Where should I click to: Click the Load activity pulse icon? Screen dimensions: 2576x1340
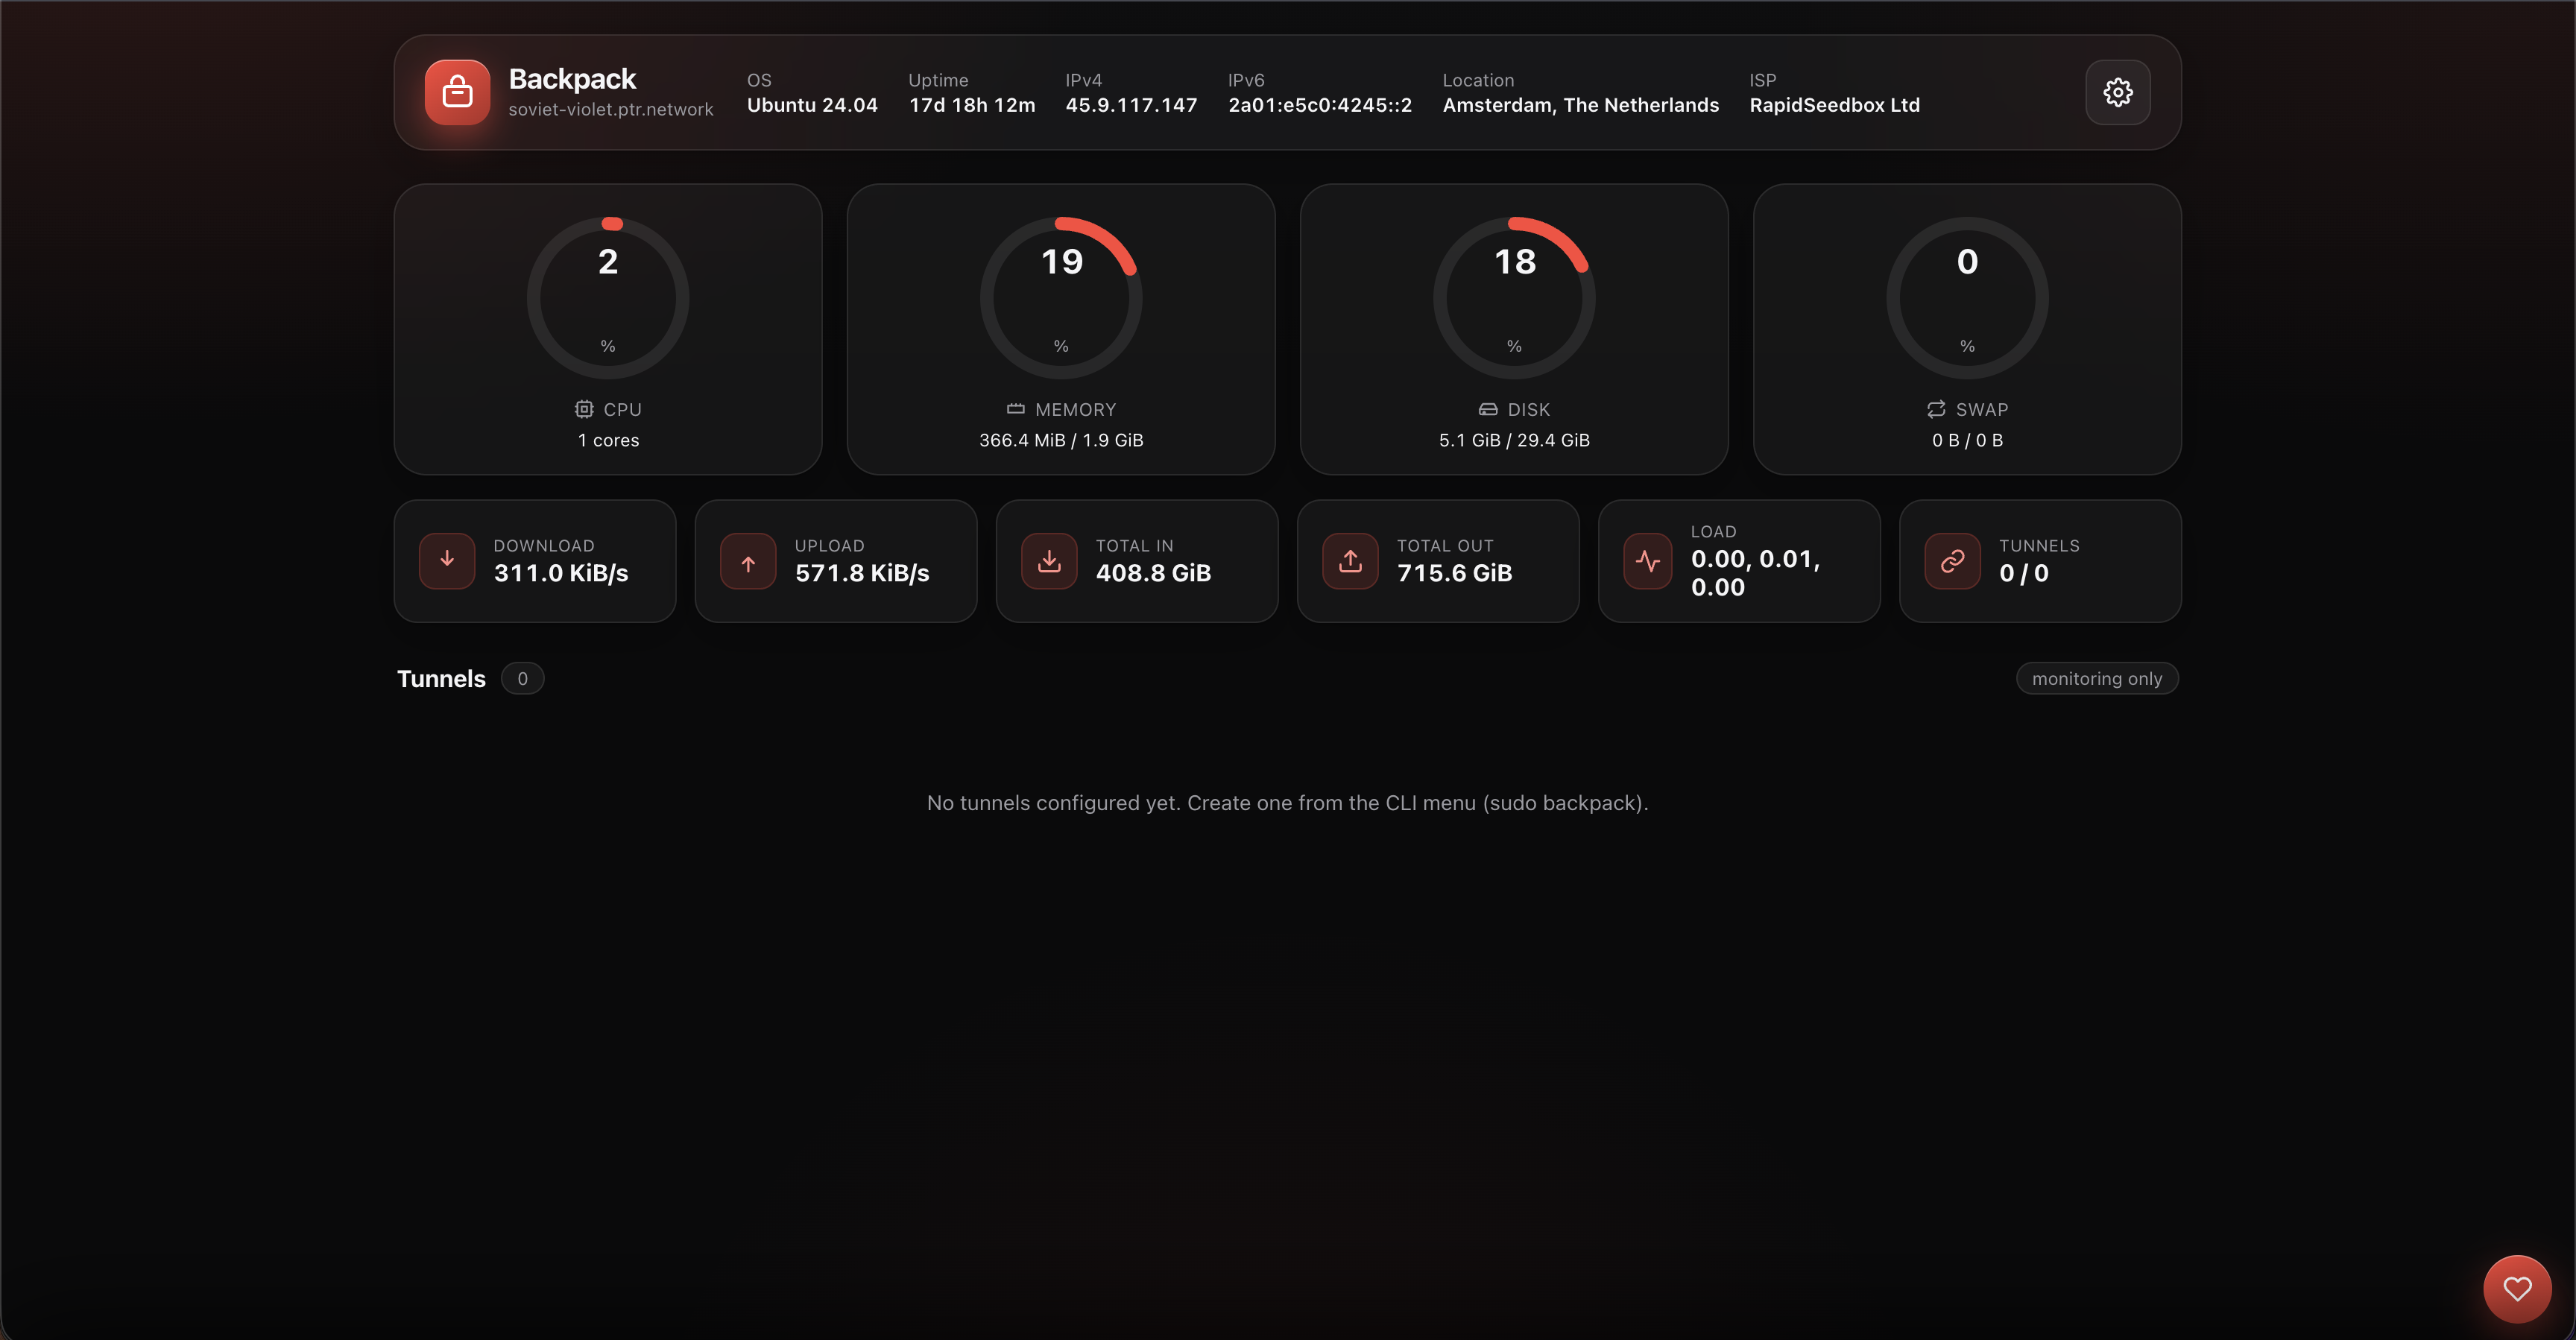point(1648,561)
